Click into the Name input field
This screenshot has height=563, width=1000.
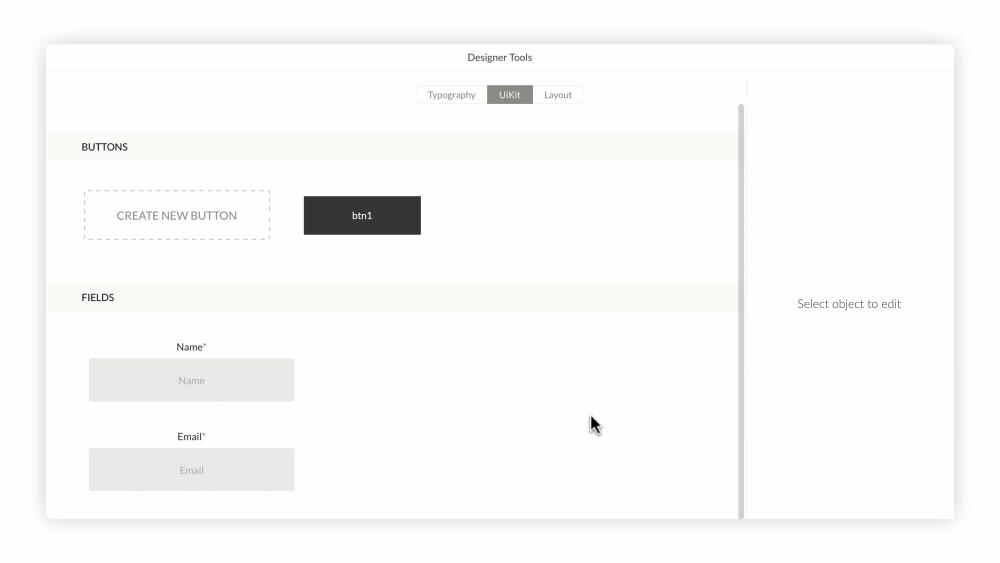[192, 380]
